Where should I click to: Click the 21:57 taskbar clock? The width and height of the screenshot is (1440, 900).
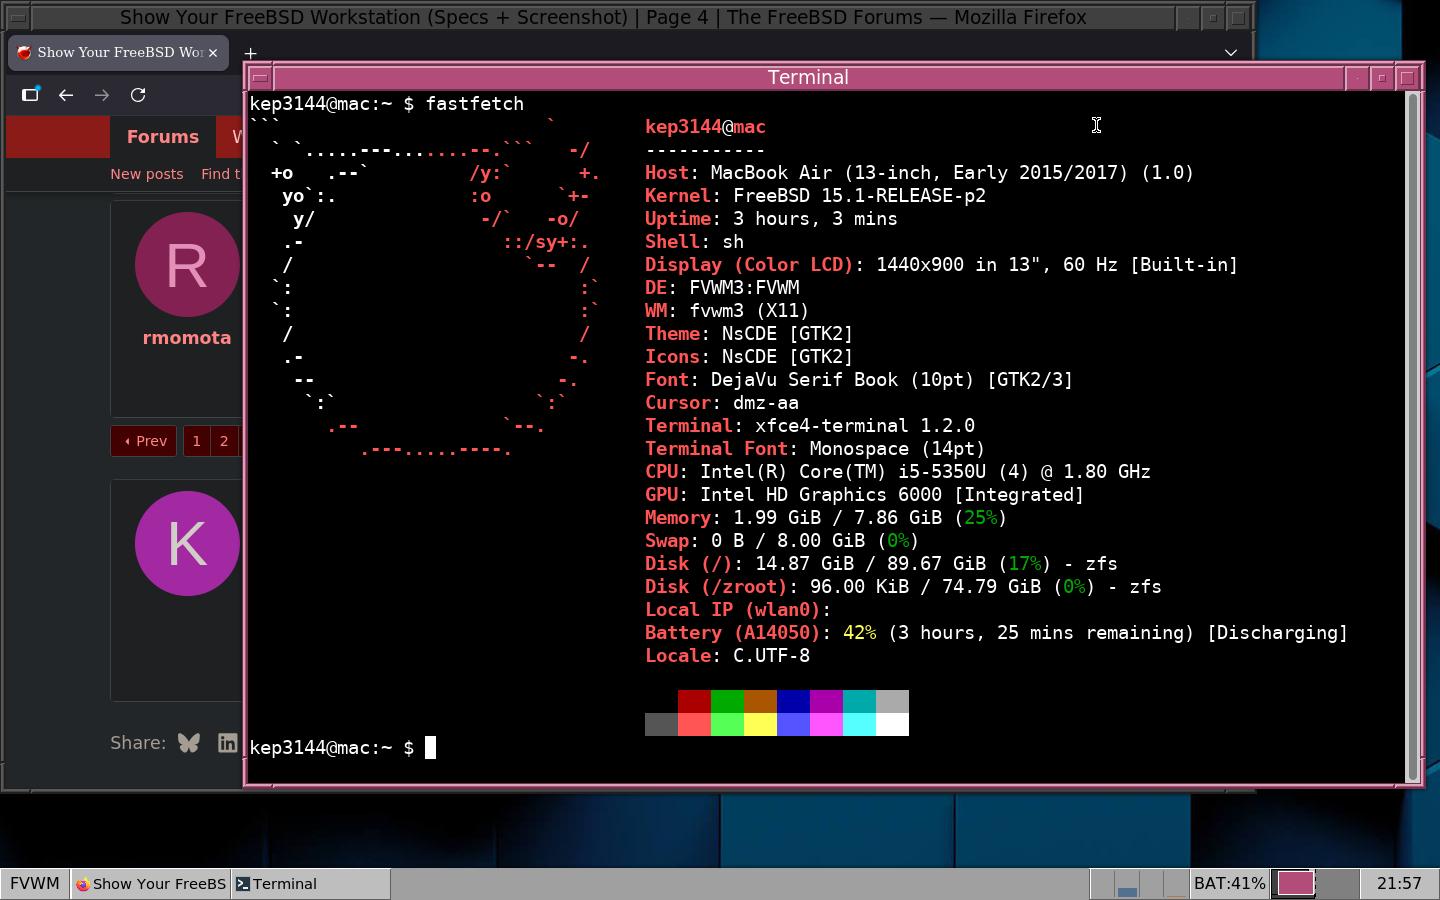click(1399, 884)
